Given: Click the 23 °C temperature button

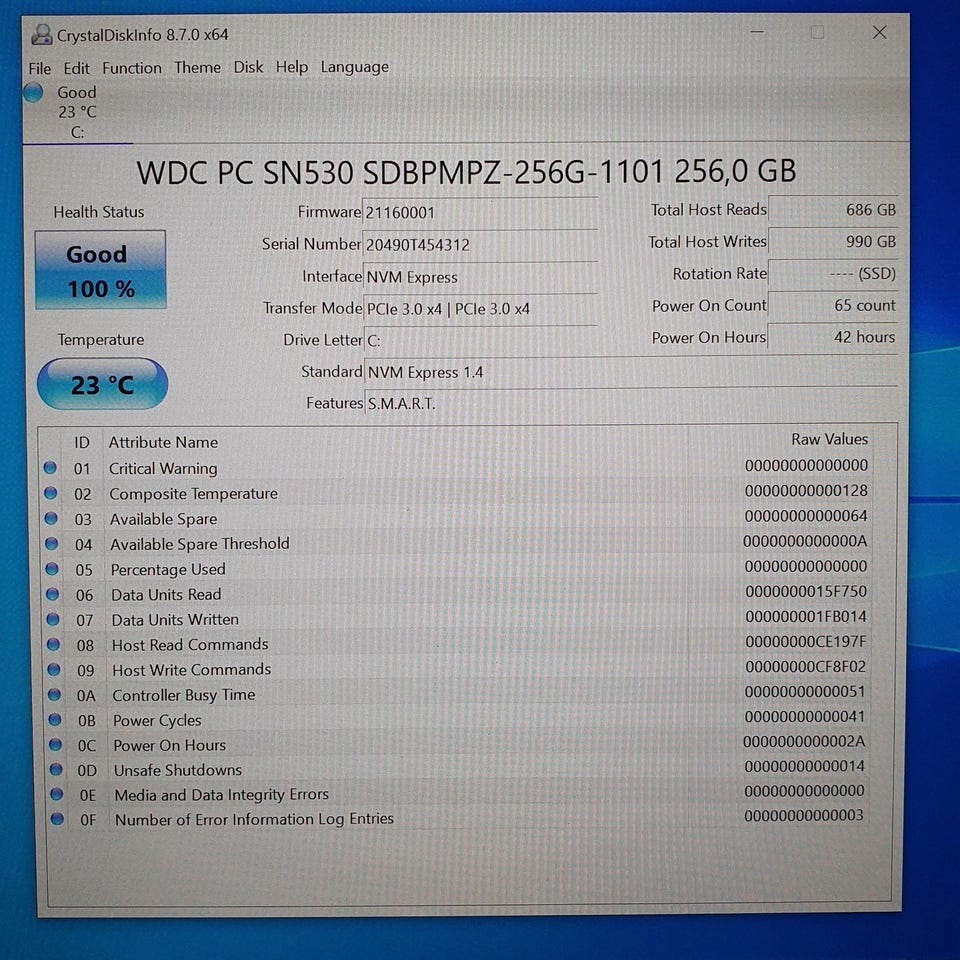Looking at the screenshot, I should [x=102, y=384].
